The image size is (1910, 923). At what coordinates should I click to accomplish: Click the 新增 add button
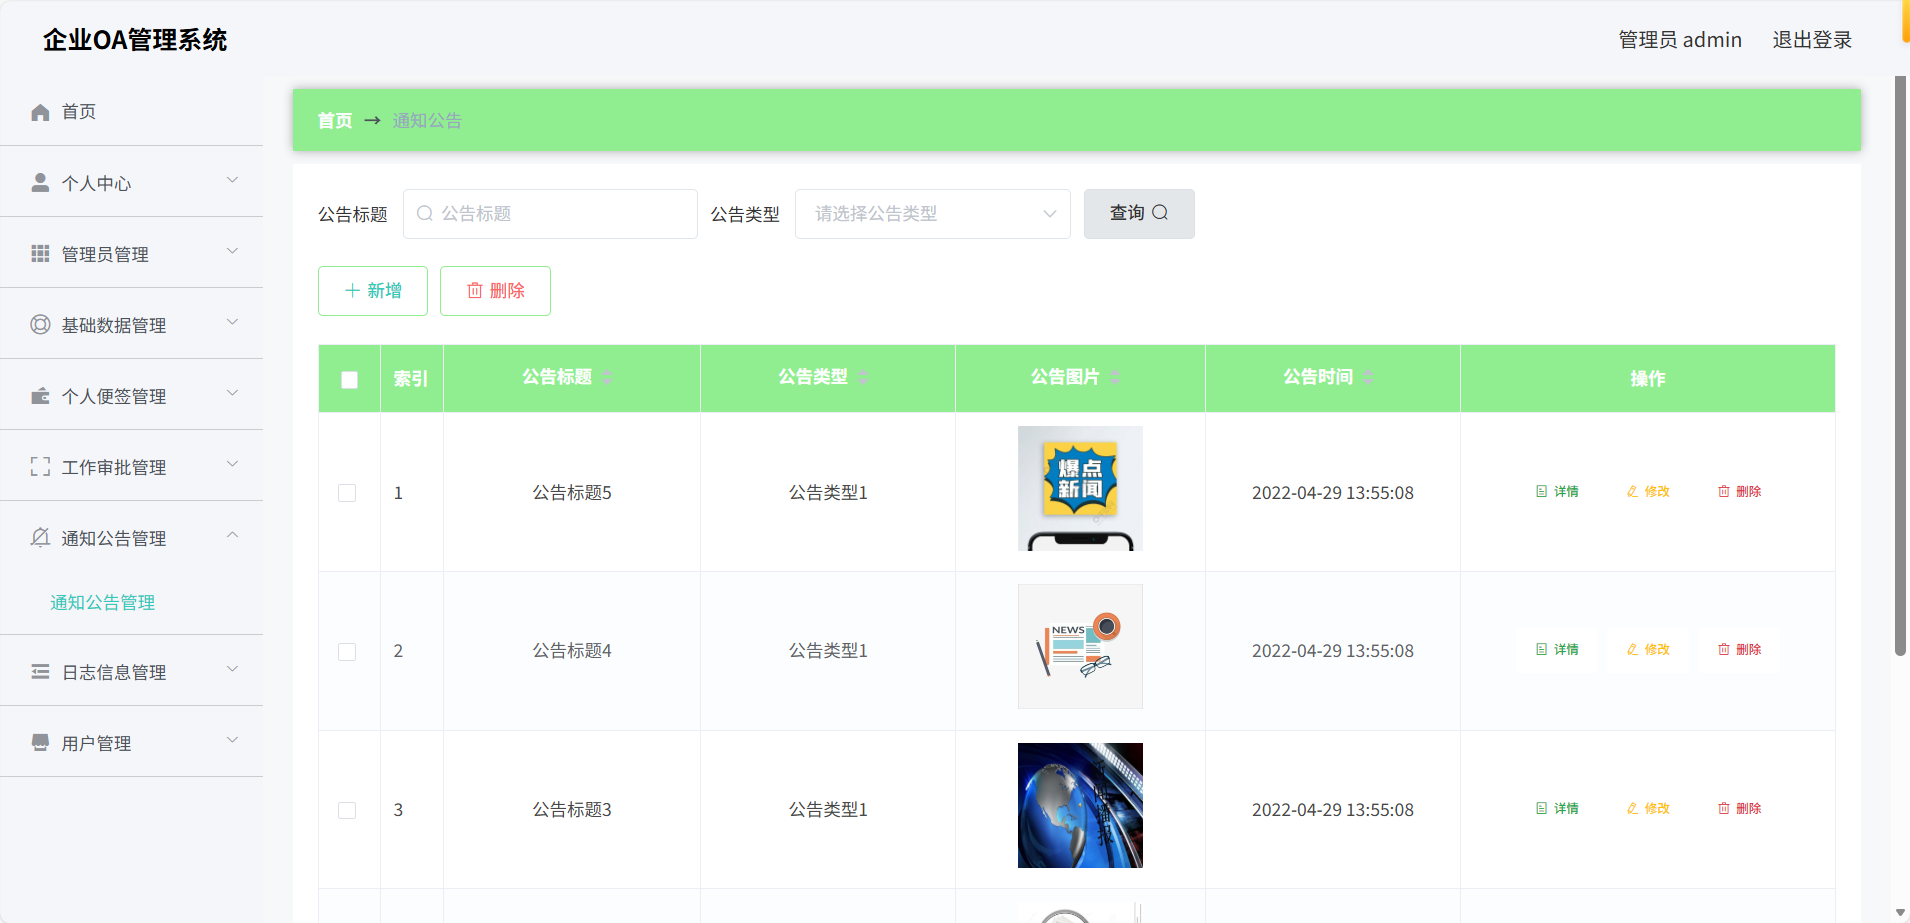pyautogui.click(x=373, y=291)
